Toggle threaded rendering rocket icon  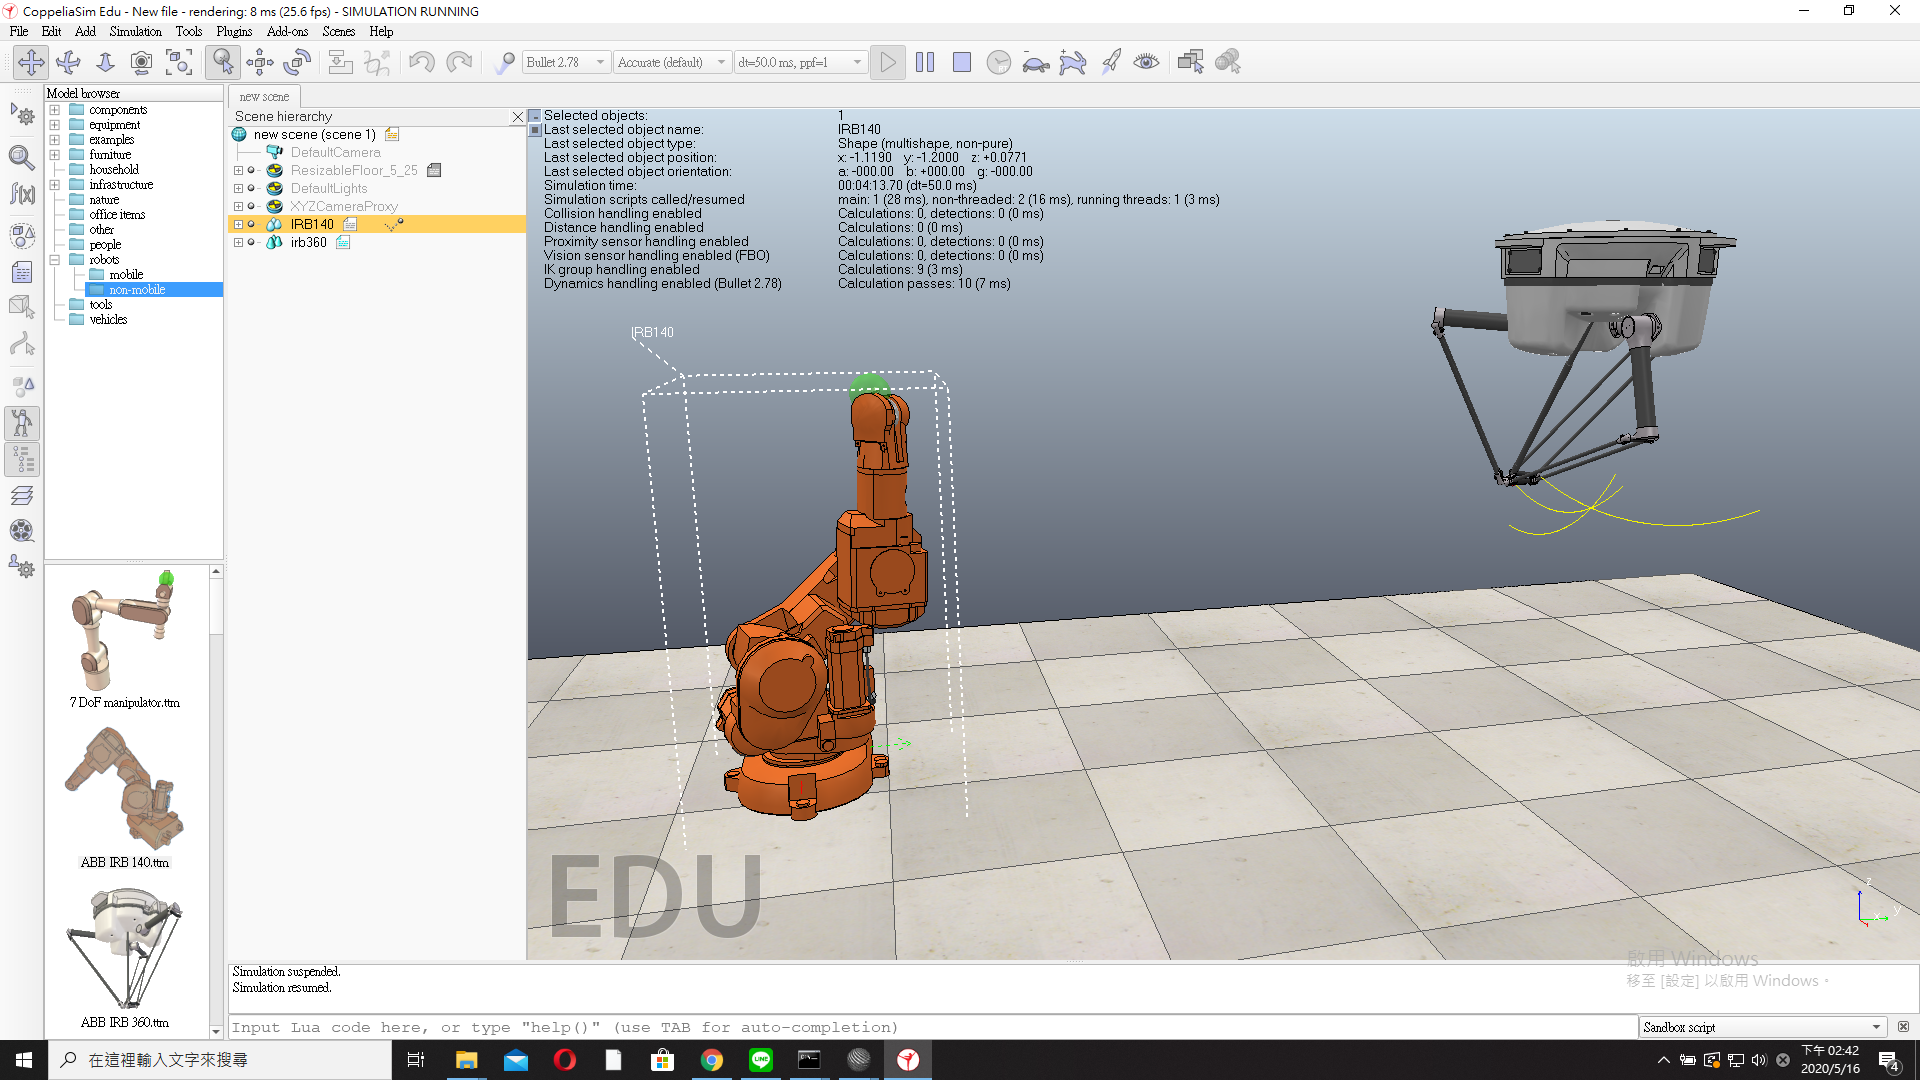tap(1110, 62)
